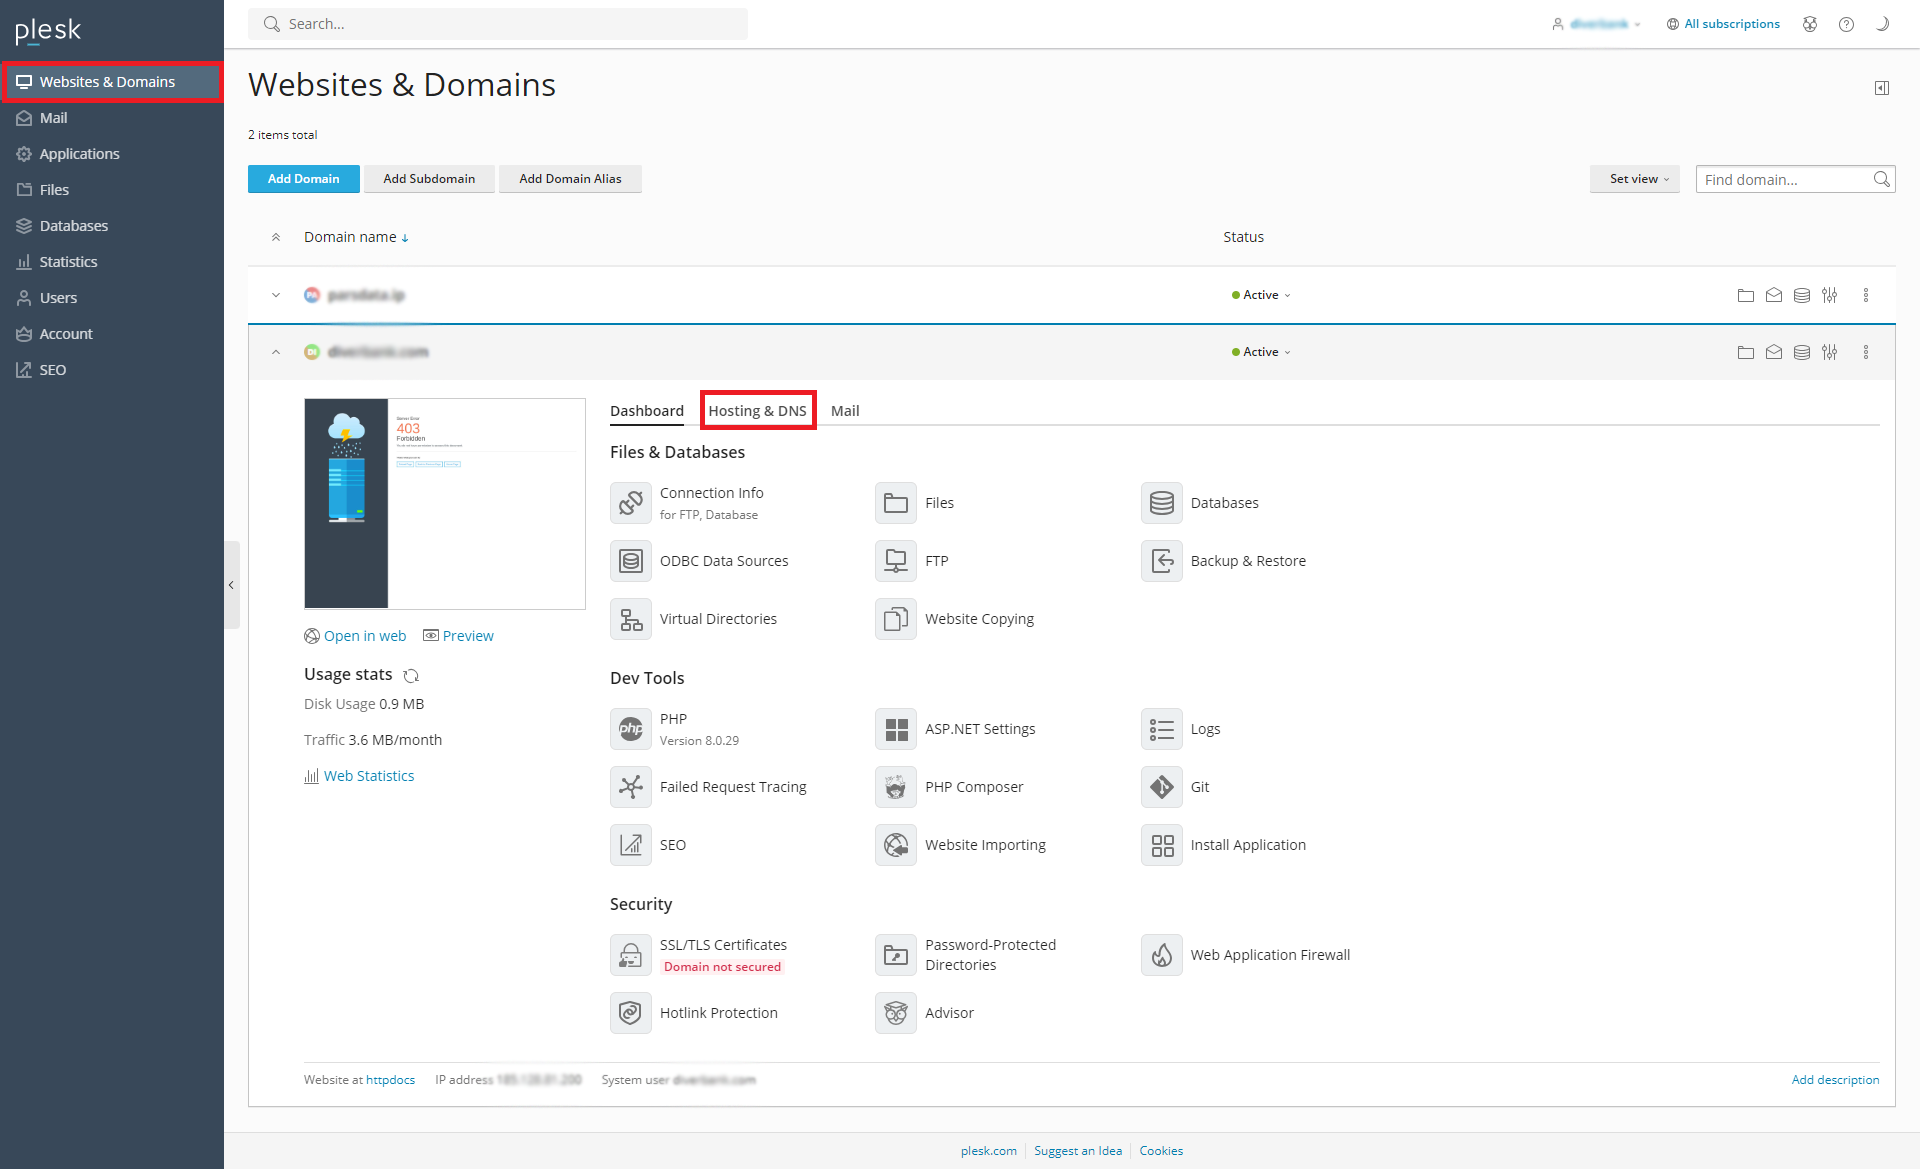Open PHP Composer
Screen dimensions: 1920x1169
point(950,787)
